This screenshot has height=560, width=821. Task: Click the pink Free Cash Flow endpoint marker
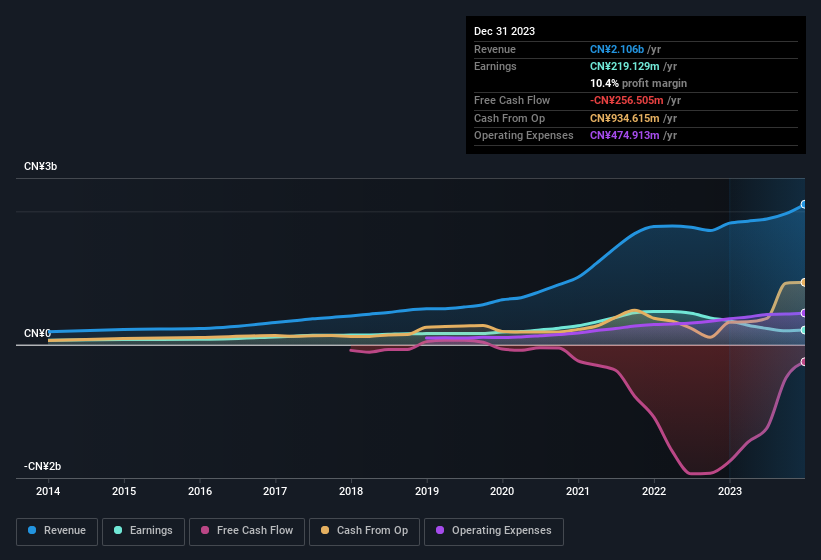coord(804,362)
